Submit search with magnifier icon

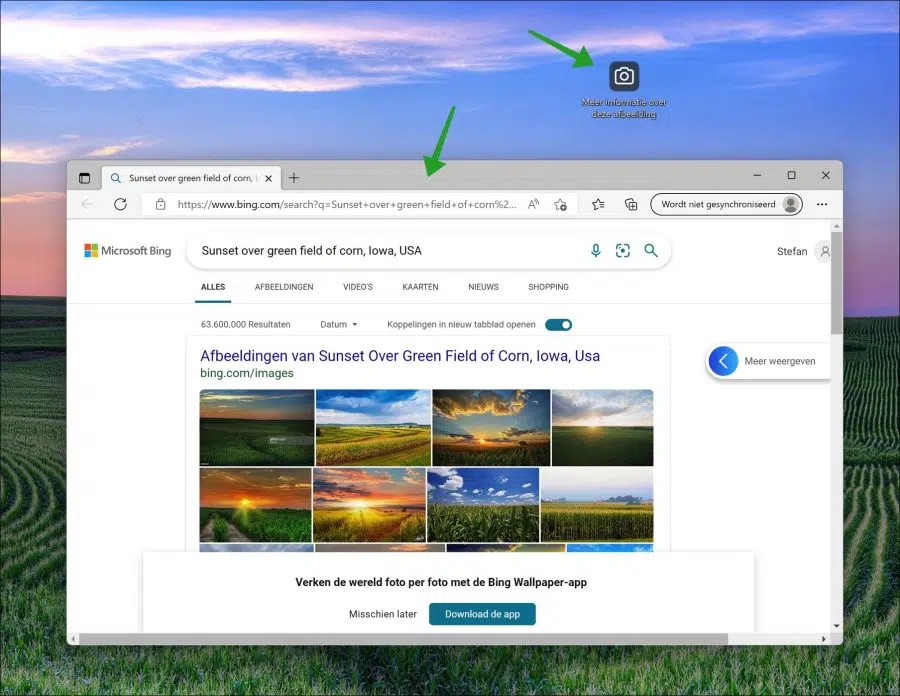click(651, 251)
